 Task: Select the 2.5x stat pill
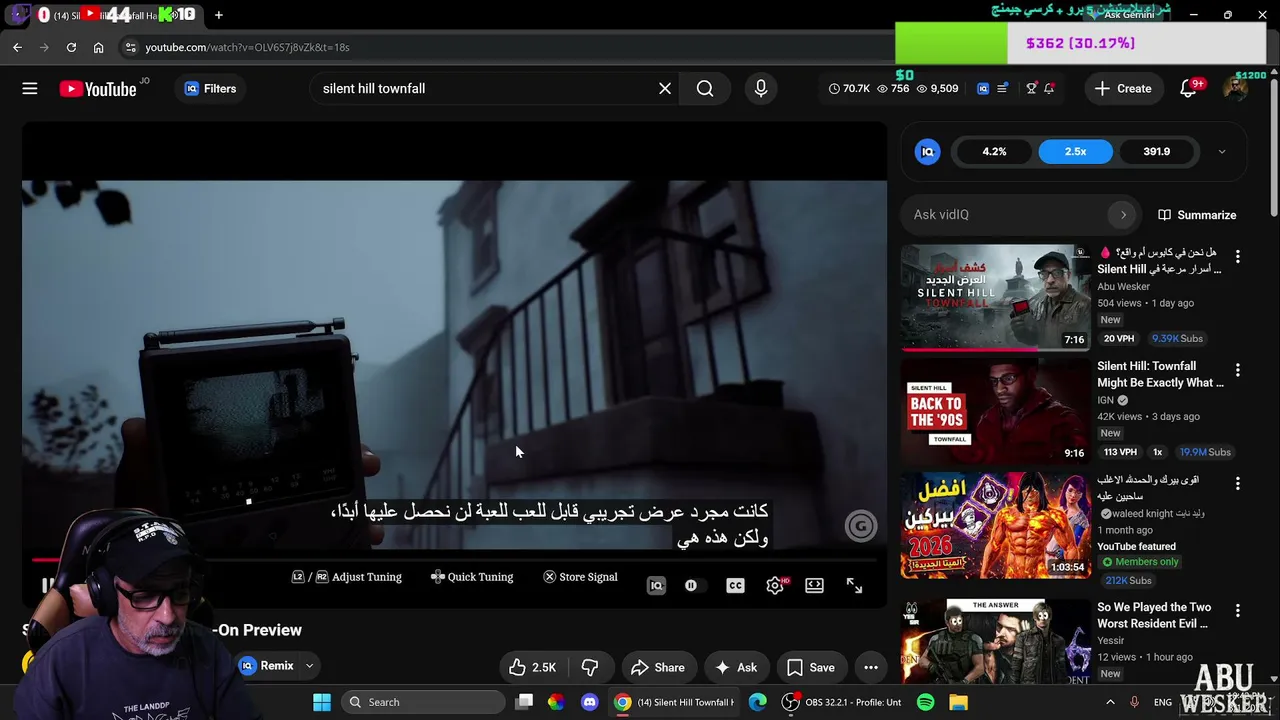click(1075, 152)
